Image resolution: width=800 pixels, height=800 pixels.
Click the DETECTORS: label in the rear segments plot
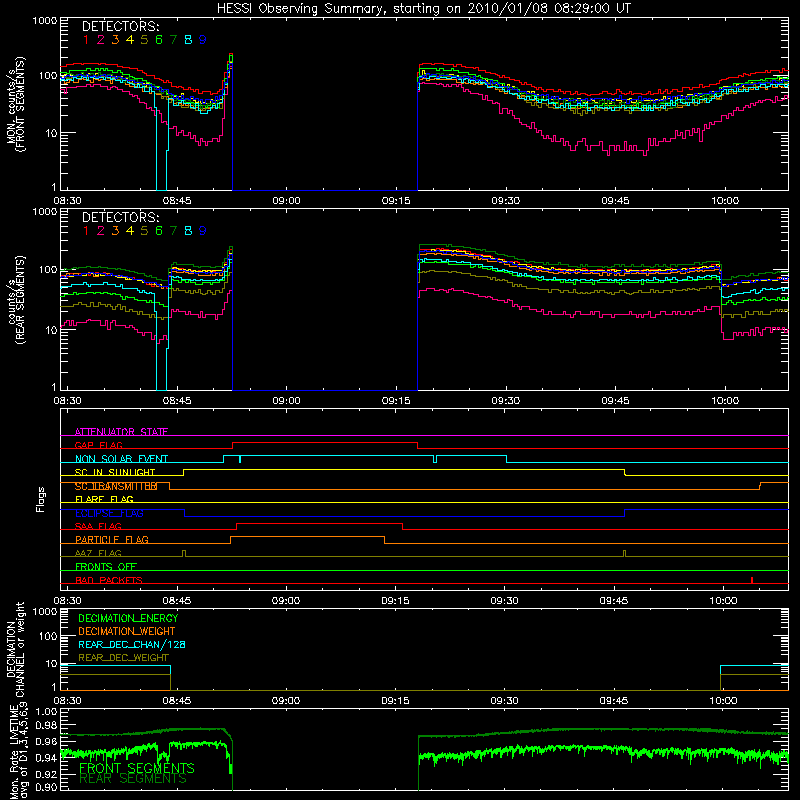[120, 217]
